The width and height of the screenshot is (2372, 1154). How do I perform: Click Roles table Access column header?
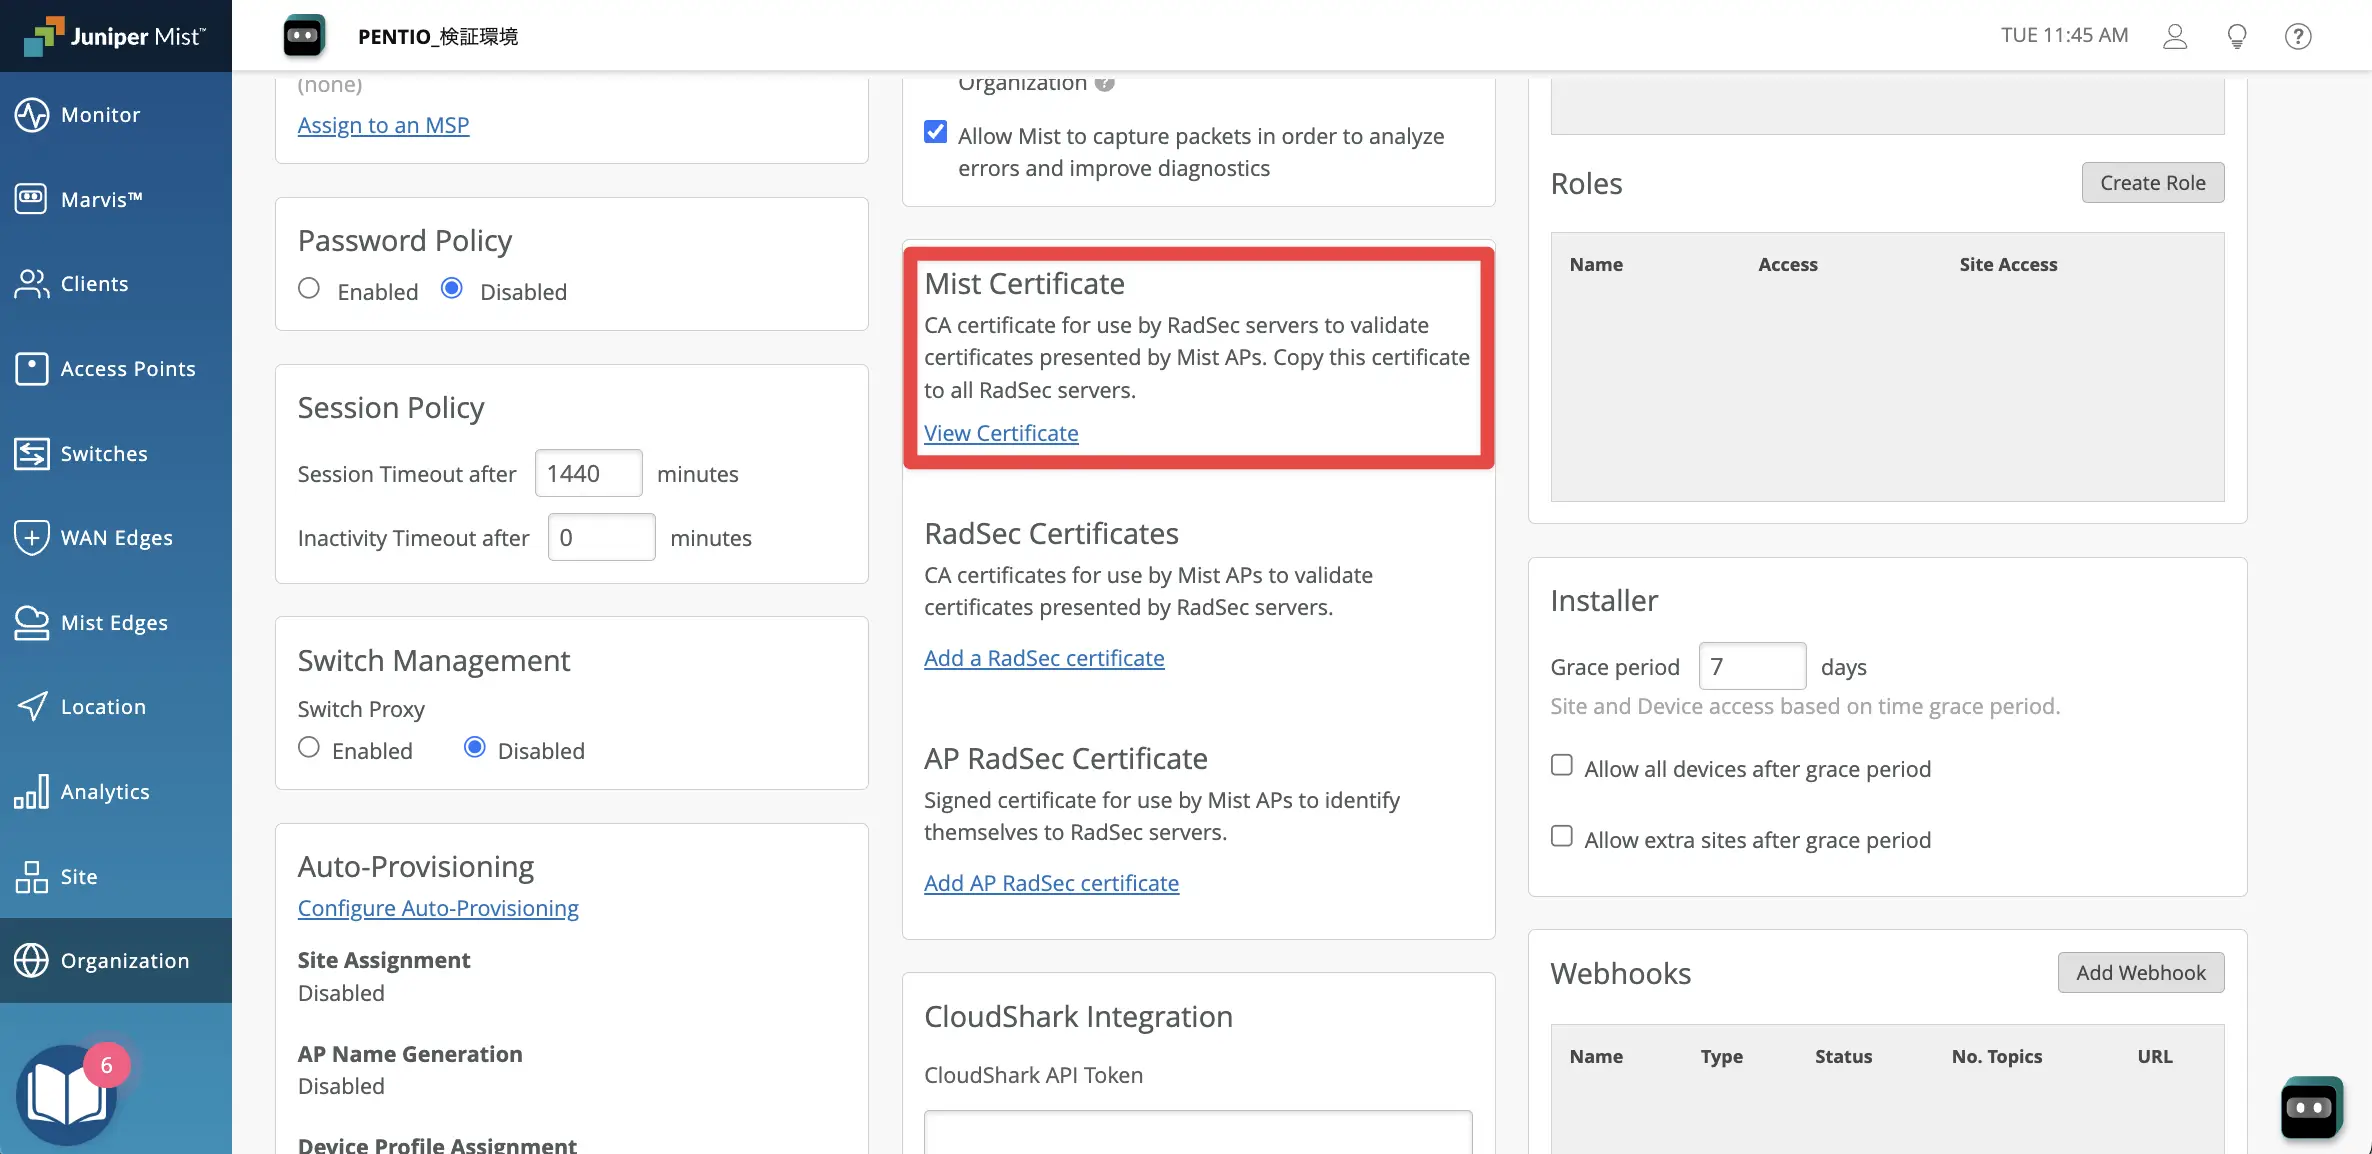[x=1788, y=264]
